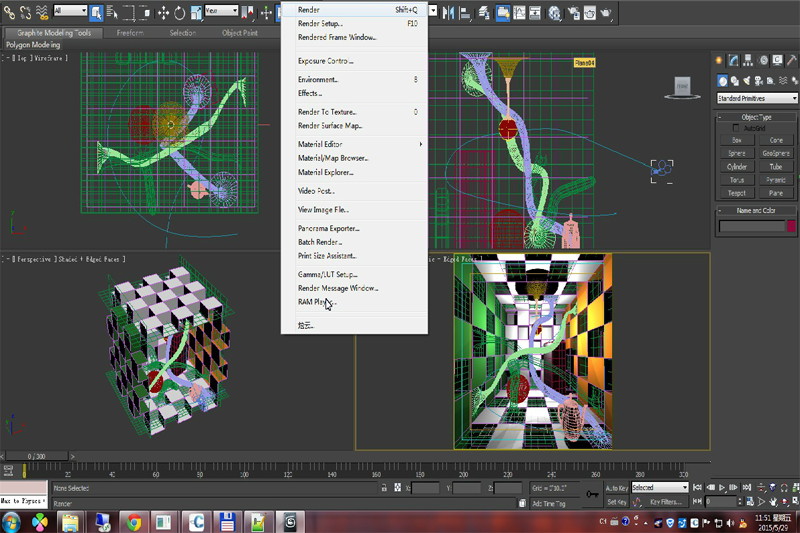Select the Lights category icon
800x533 pixels.
pyautogui.click(x=748, y=81)
